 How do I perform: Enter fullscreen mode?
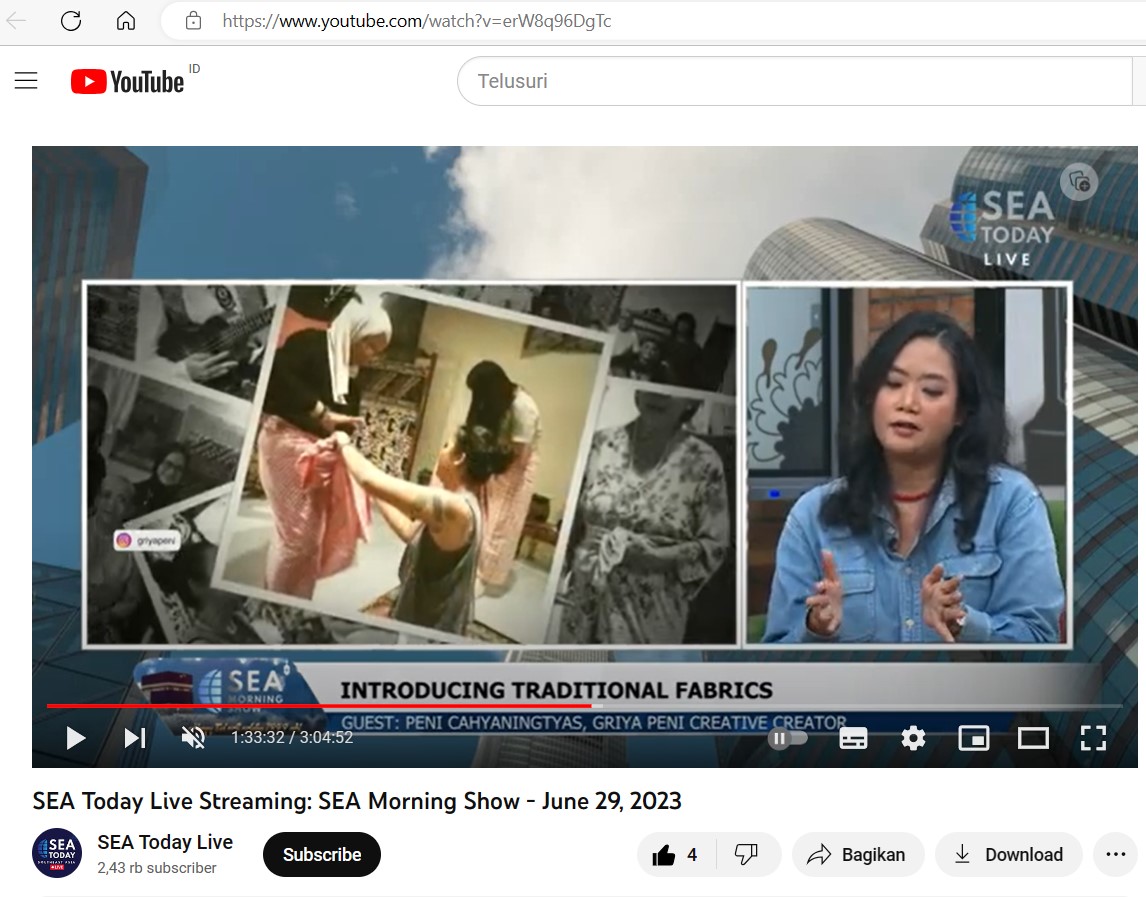coord(1093,738)
